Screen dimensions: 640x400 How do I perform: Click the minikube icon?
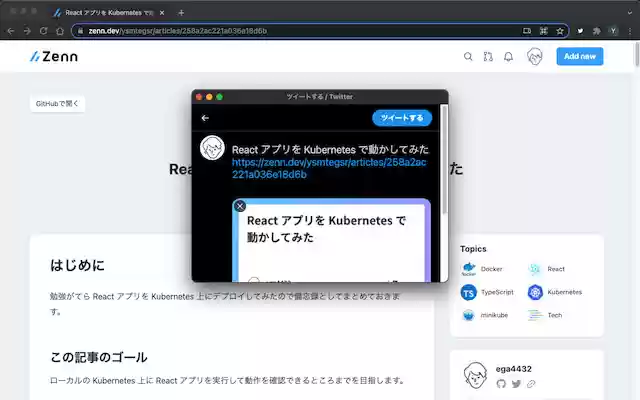469,315
